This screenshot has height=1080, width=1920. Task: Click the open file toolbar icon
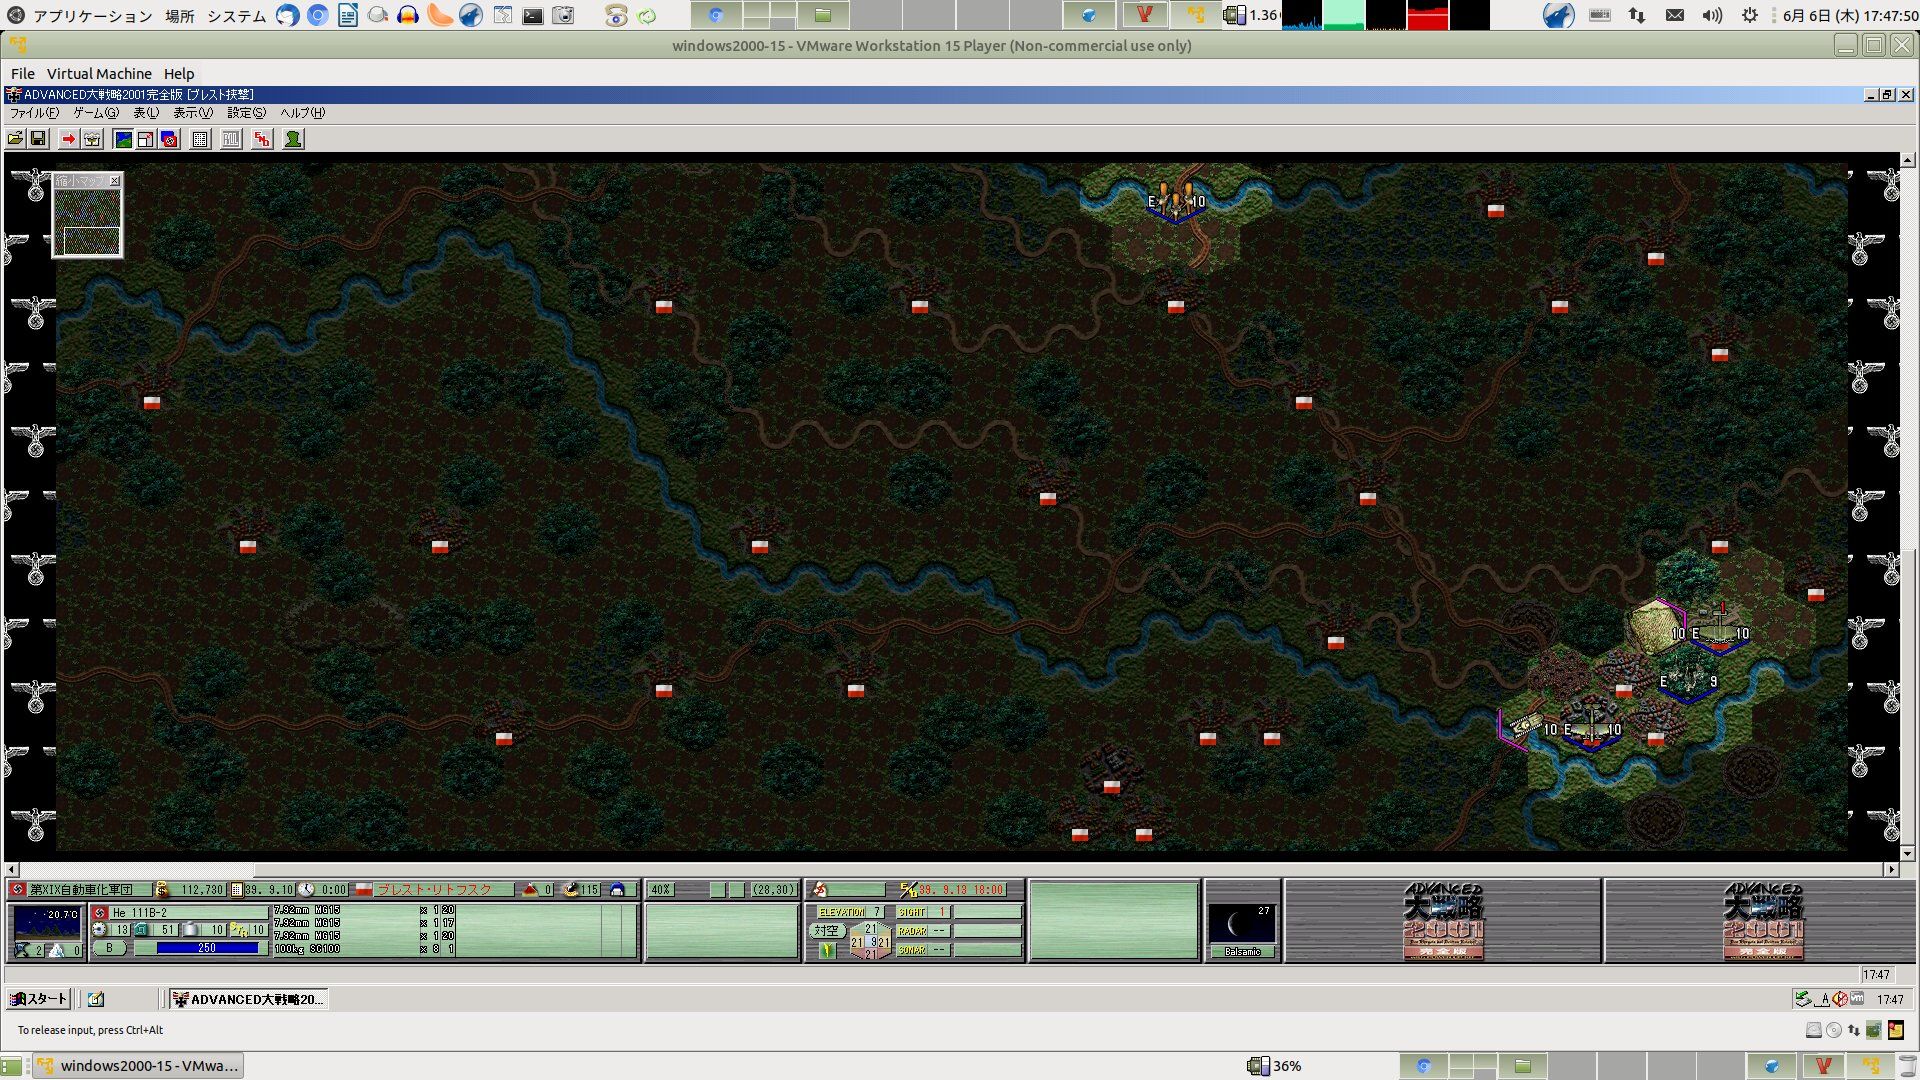click(x=16, y=139)
